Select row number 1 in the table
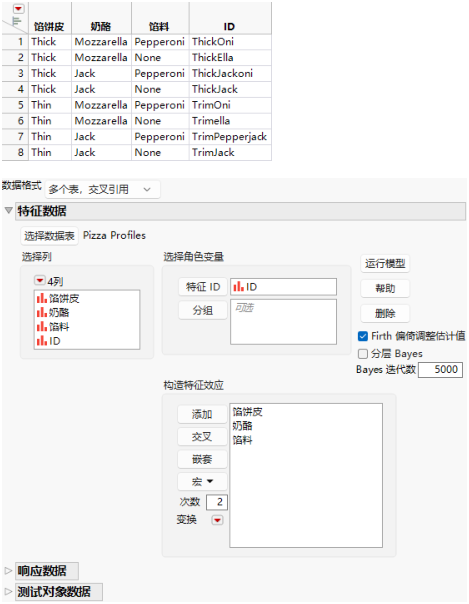This screenshot has width=469, height=604. [x=15, y=42]
